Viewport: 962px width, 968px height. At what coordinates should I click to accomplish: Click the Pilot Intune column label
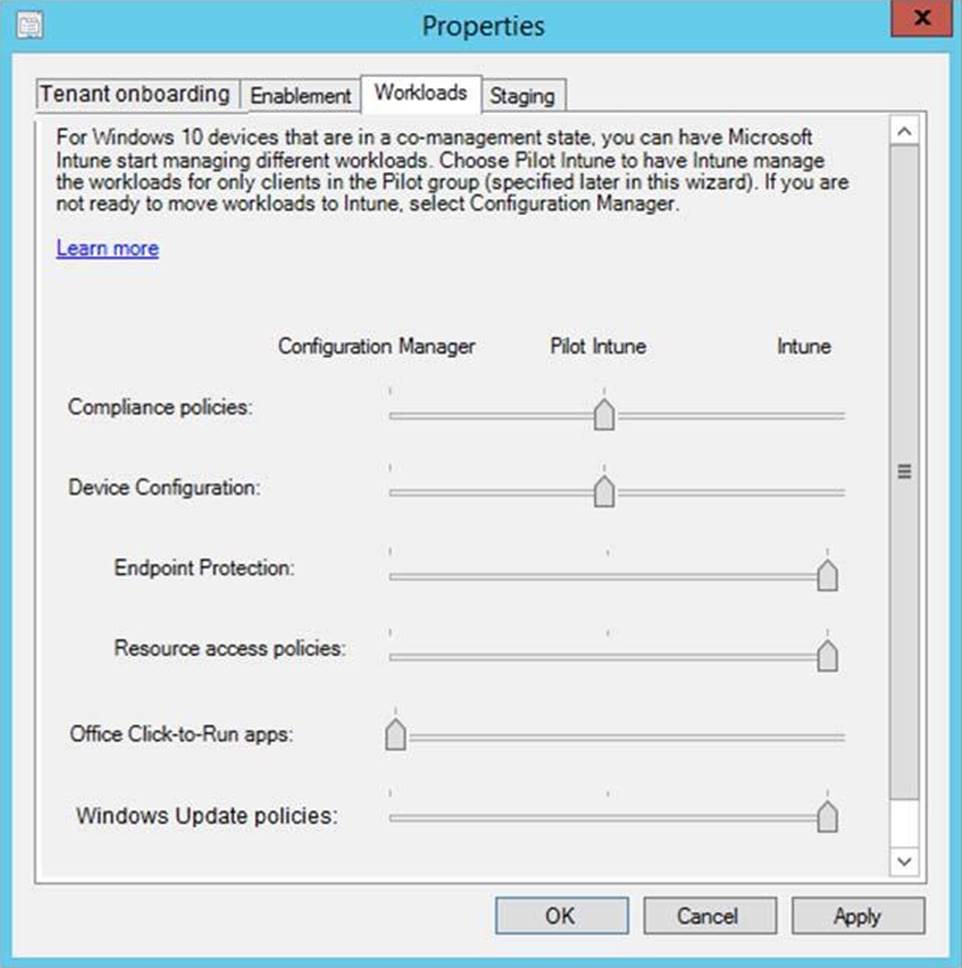click(x=598, y=346)
